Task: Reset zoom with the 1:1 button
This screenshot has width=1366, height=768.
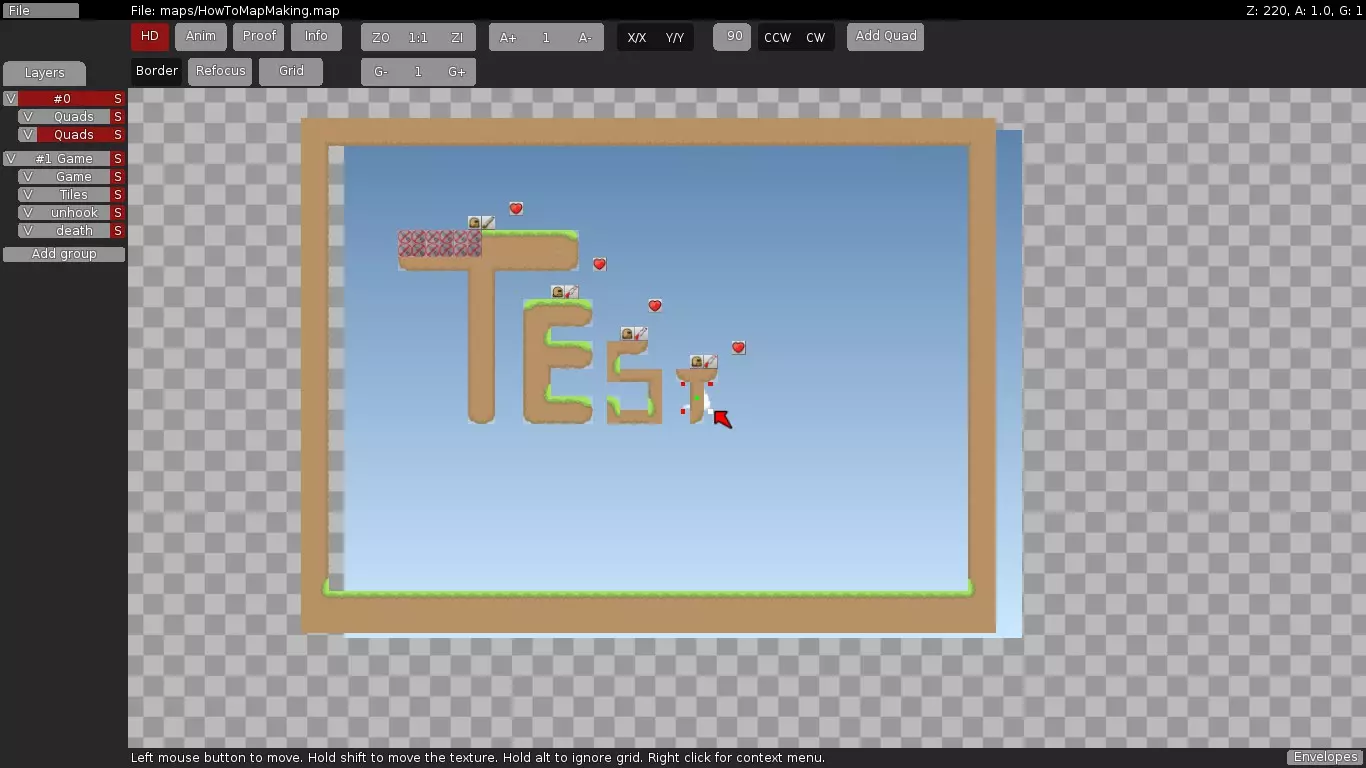Action: pyautogui.click(x=418, y=38)
